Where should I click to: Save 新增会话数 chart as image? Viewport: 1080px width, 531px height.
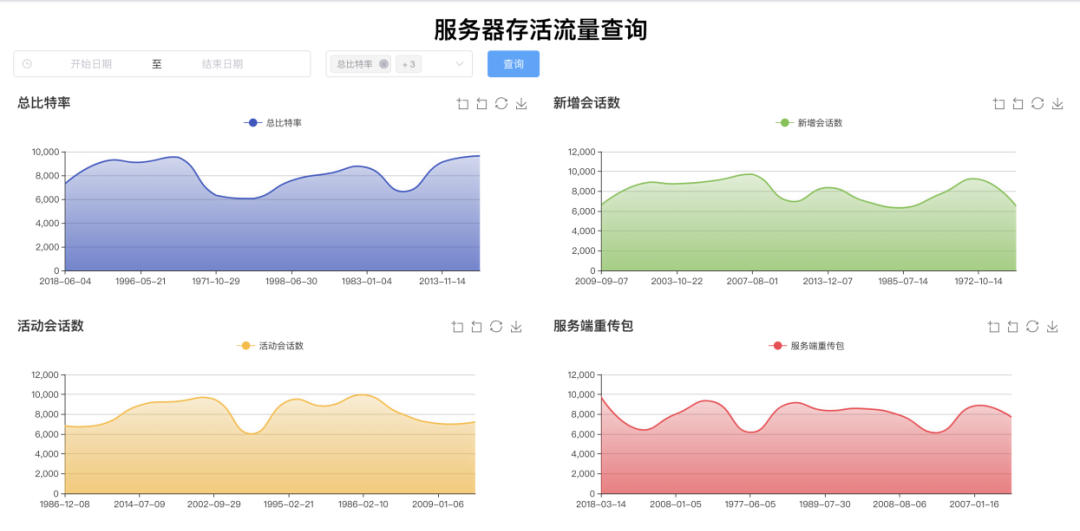point(1057,103)
